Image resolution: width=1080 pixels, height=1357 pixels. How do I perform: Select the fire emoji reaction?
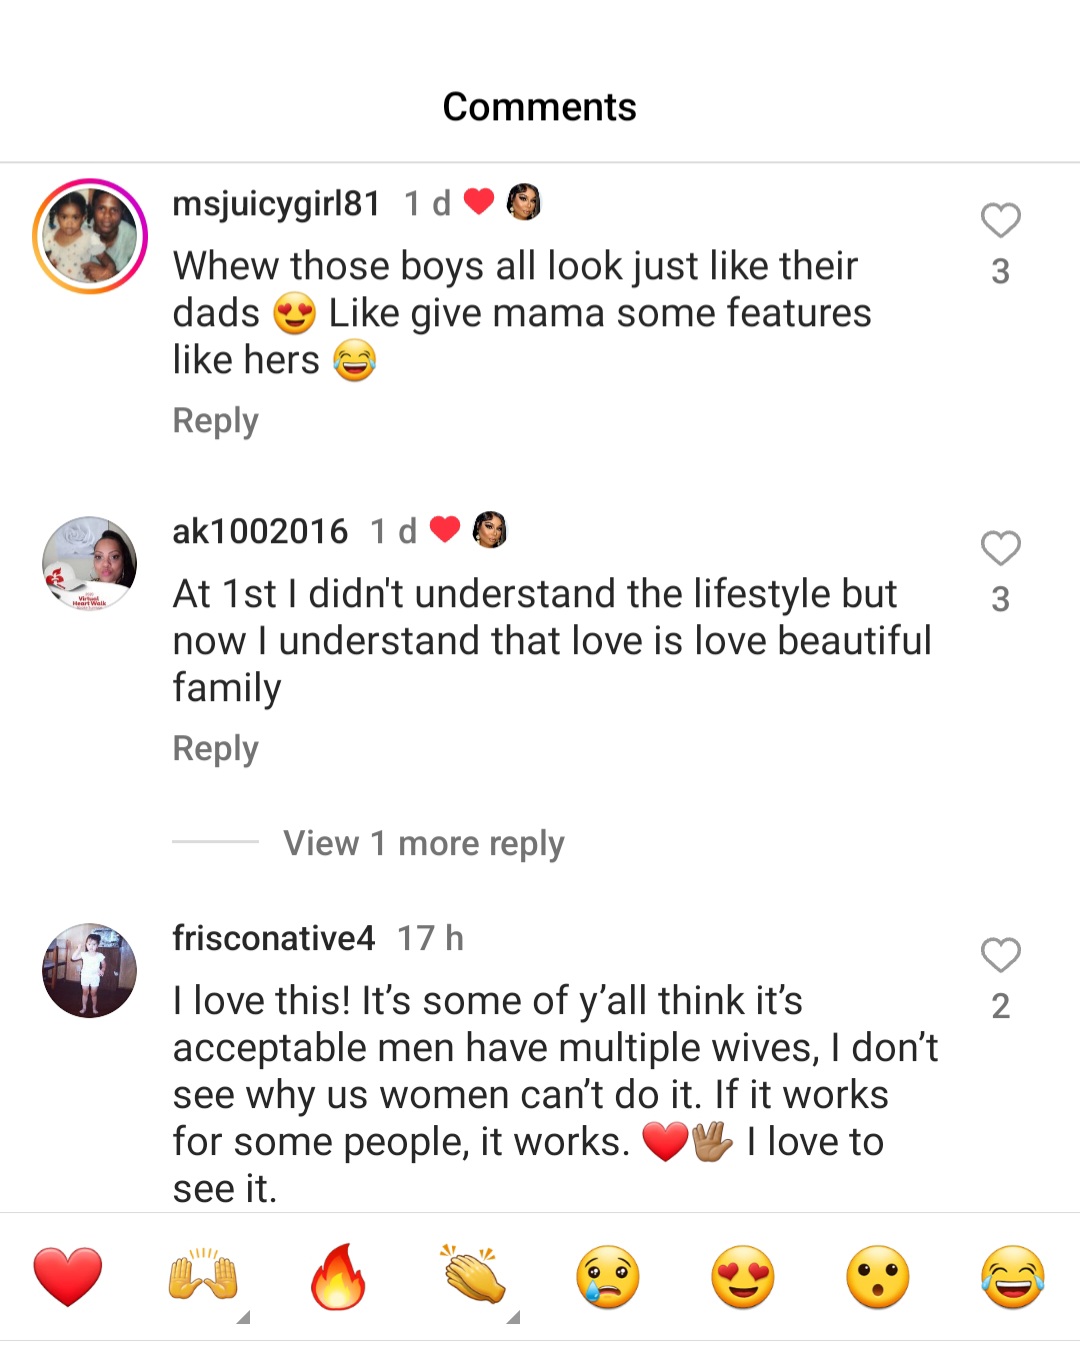[338, 1277]
